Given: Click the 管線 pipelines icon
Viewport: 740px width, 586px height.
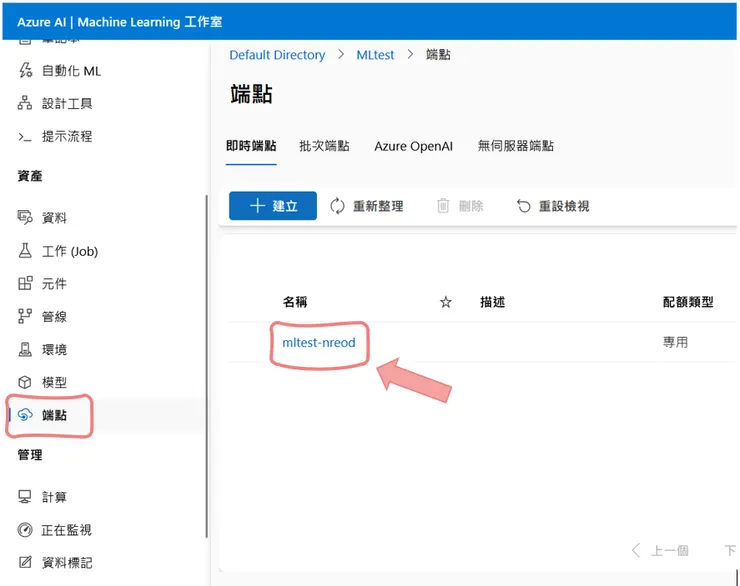Looking at the screenshot, I should 25,317.
